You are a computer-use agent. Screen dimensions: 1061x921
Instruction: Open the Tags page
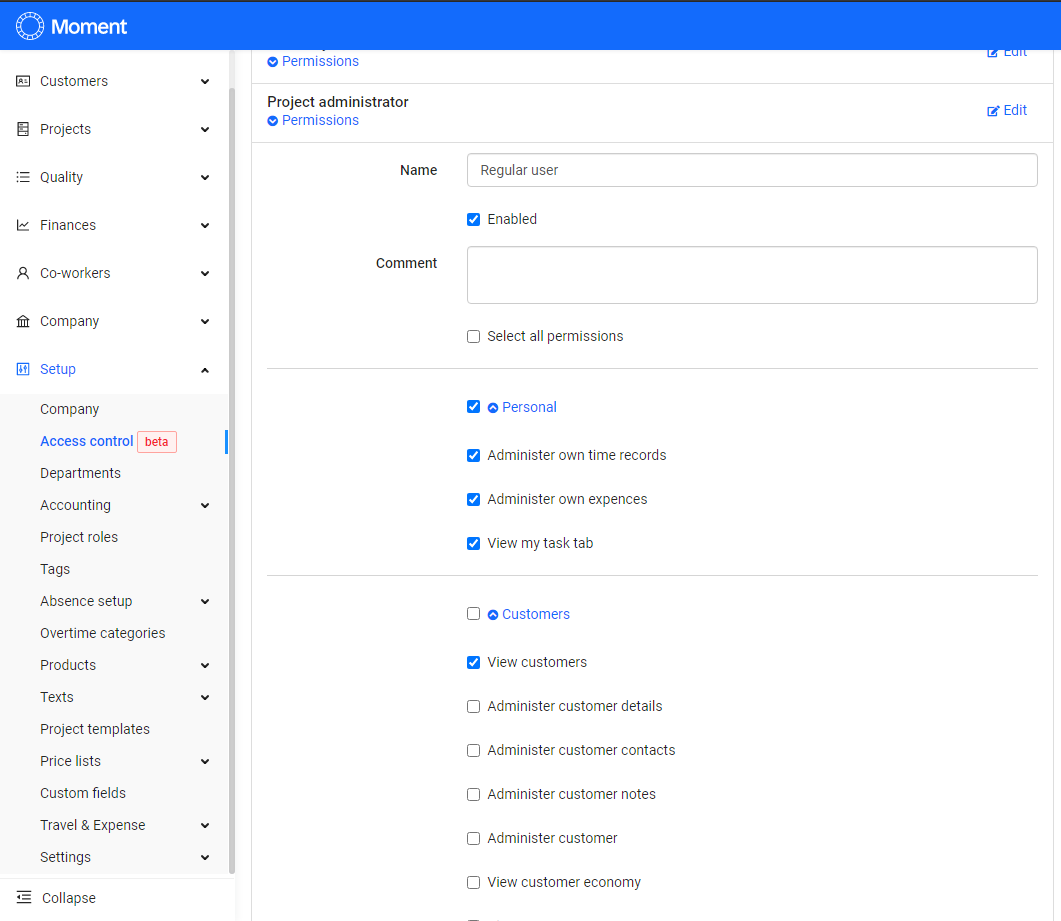55,569
